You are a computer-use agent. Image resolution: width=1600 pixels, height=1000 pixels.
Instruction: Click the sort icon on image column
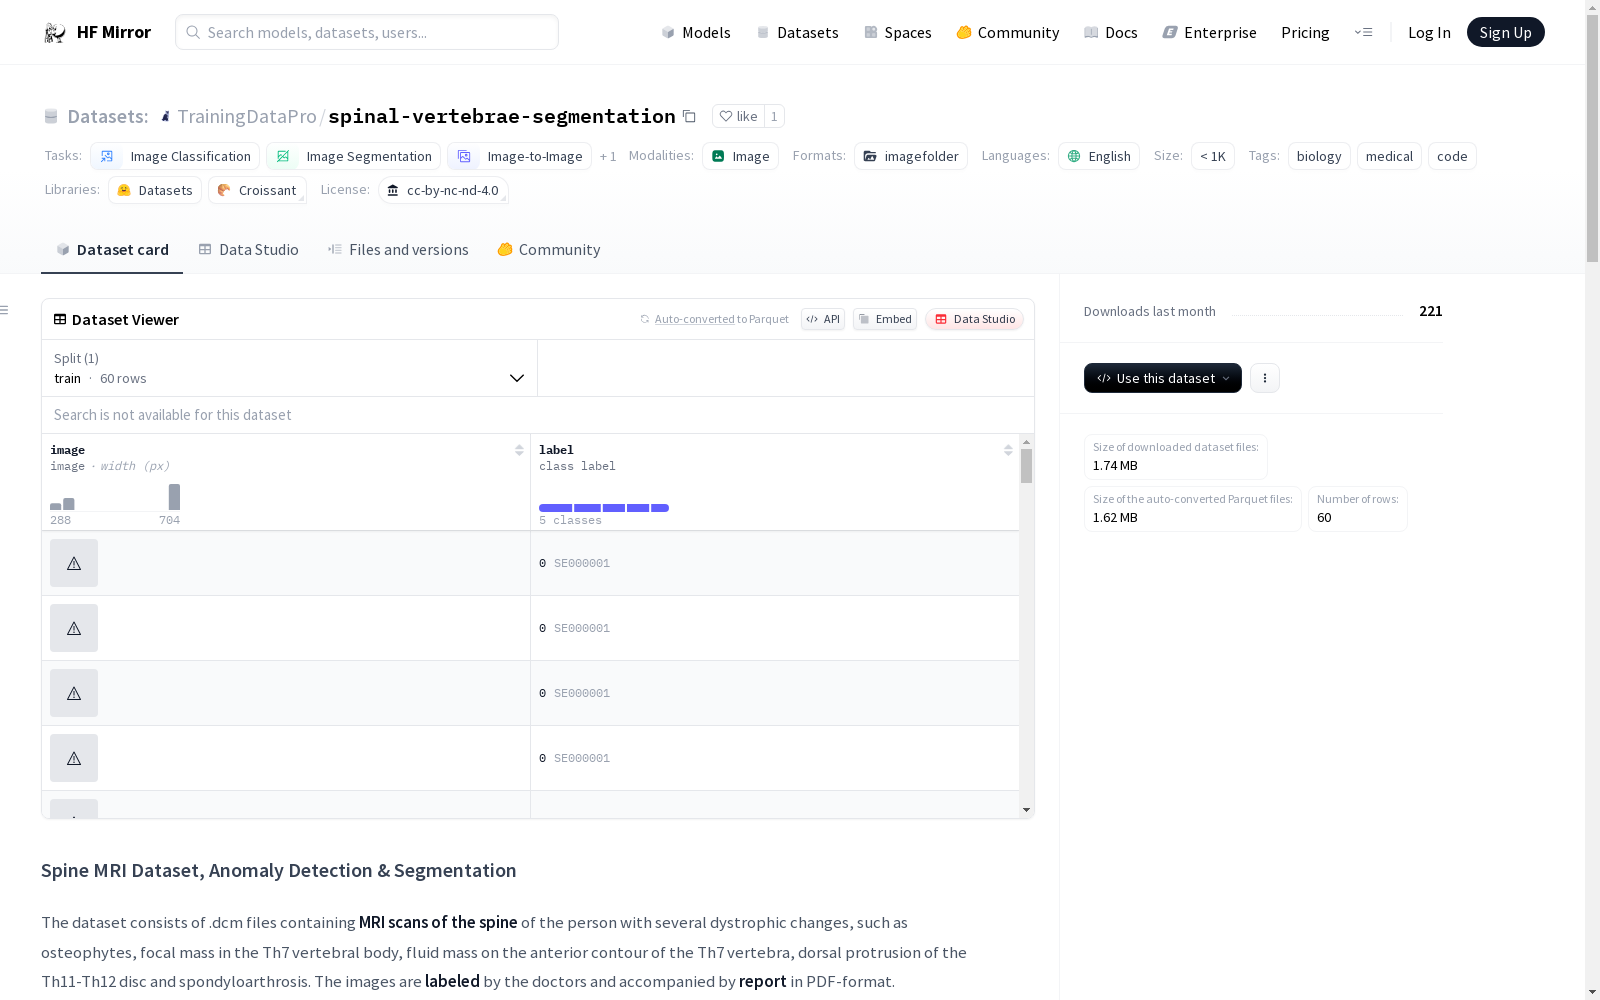(x=519, y=450)
